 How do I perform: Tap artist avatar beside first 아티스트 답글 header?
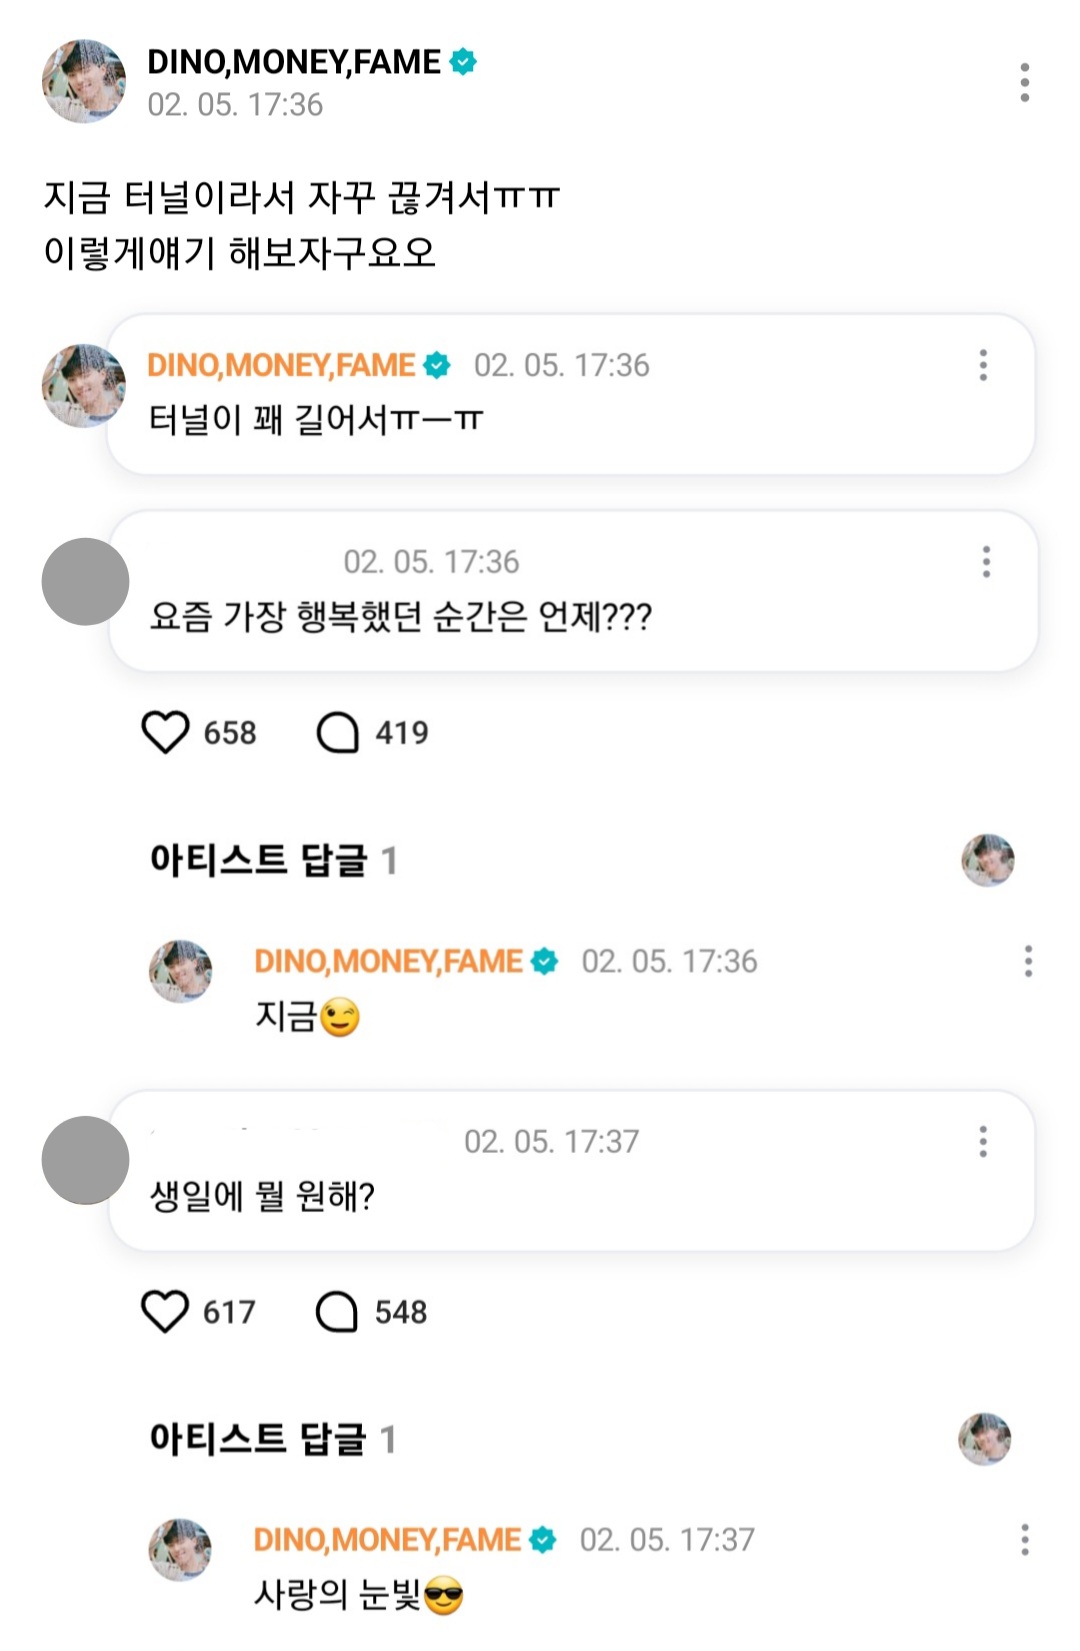(x=987, y=860)
